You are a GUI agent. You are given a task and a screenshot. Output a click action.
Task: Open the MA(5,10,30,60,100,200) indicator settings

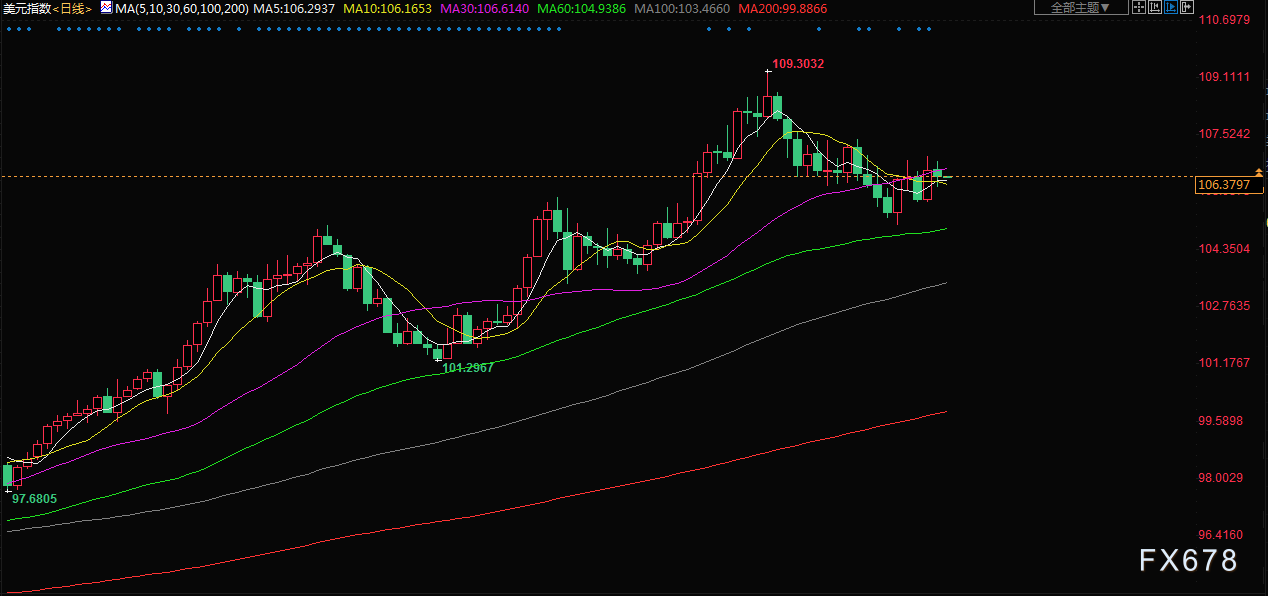pos(181,8)
